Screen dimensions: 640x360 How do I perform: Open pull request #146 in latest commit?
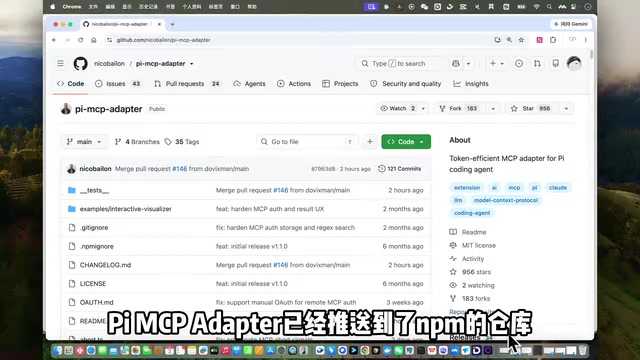click(x=180, y=169)
